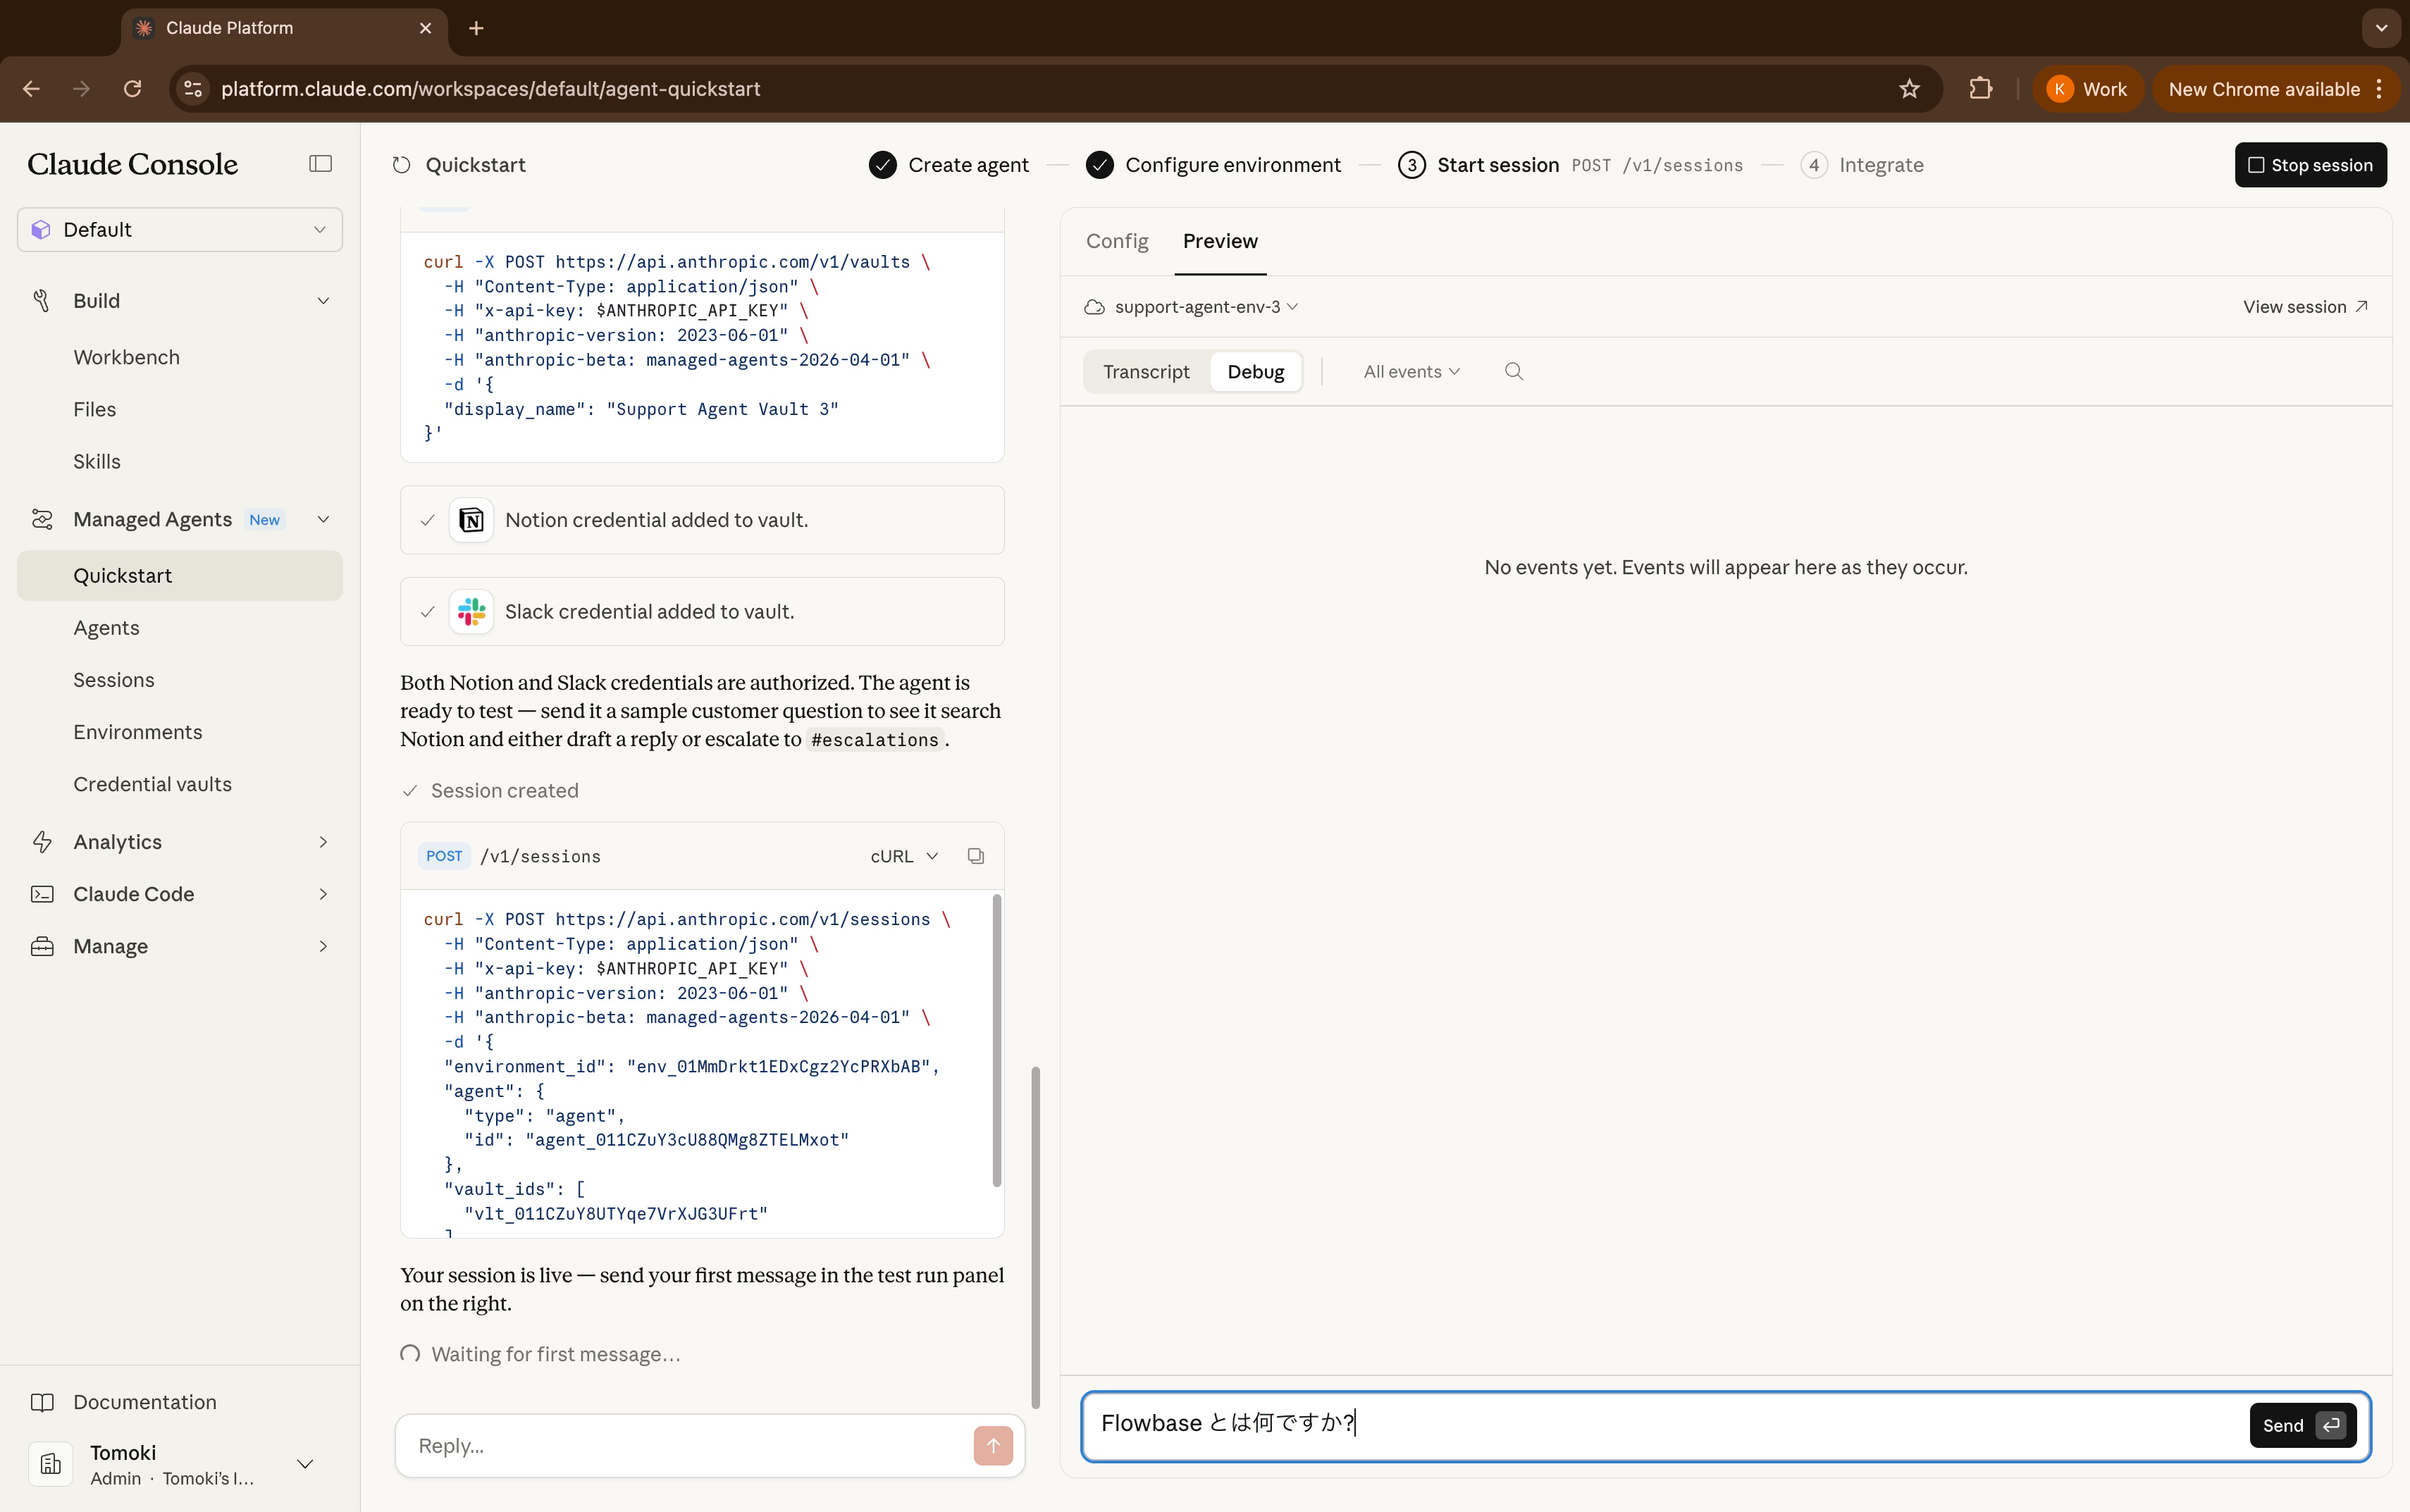Open a new browser tab
The width and height of the screenshot is (2410, 1512).
click(x=477, y=28)
